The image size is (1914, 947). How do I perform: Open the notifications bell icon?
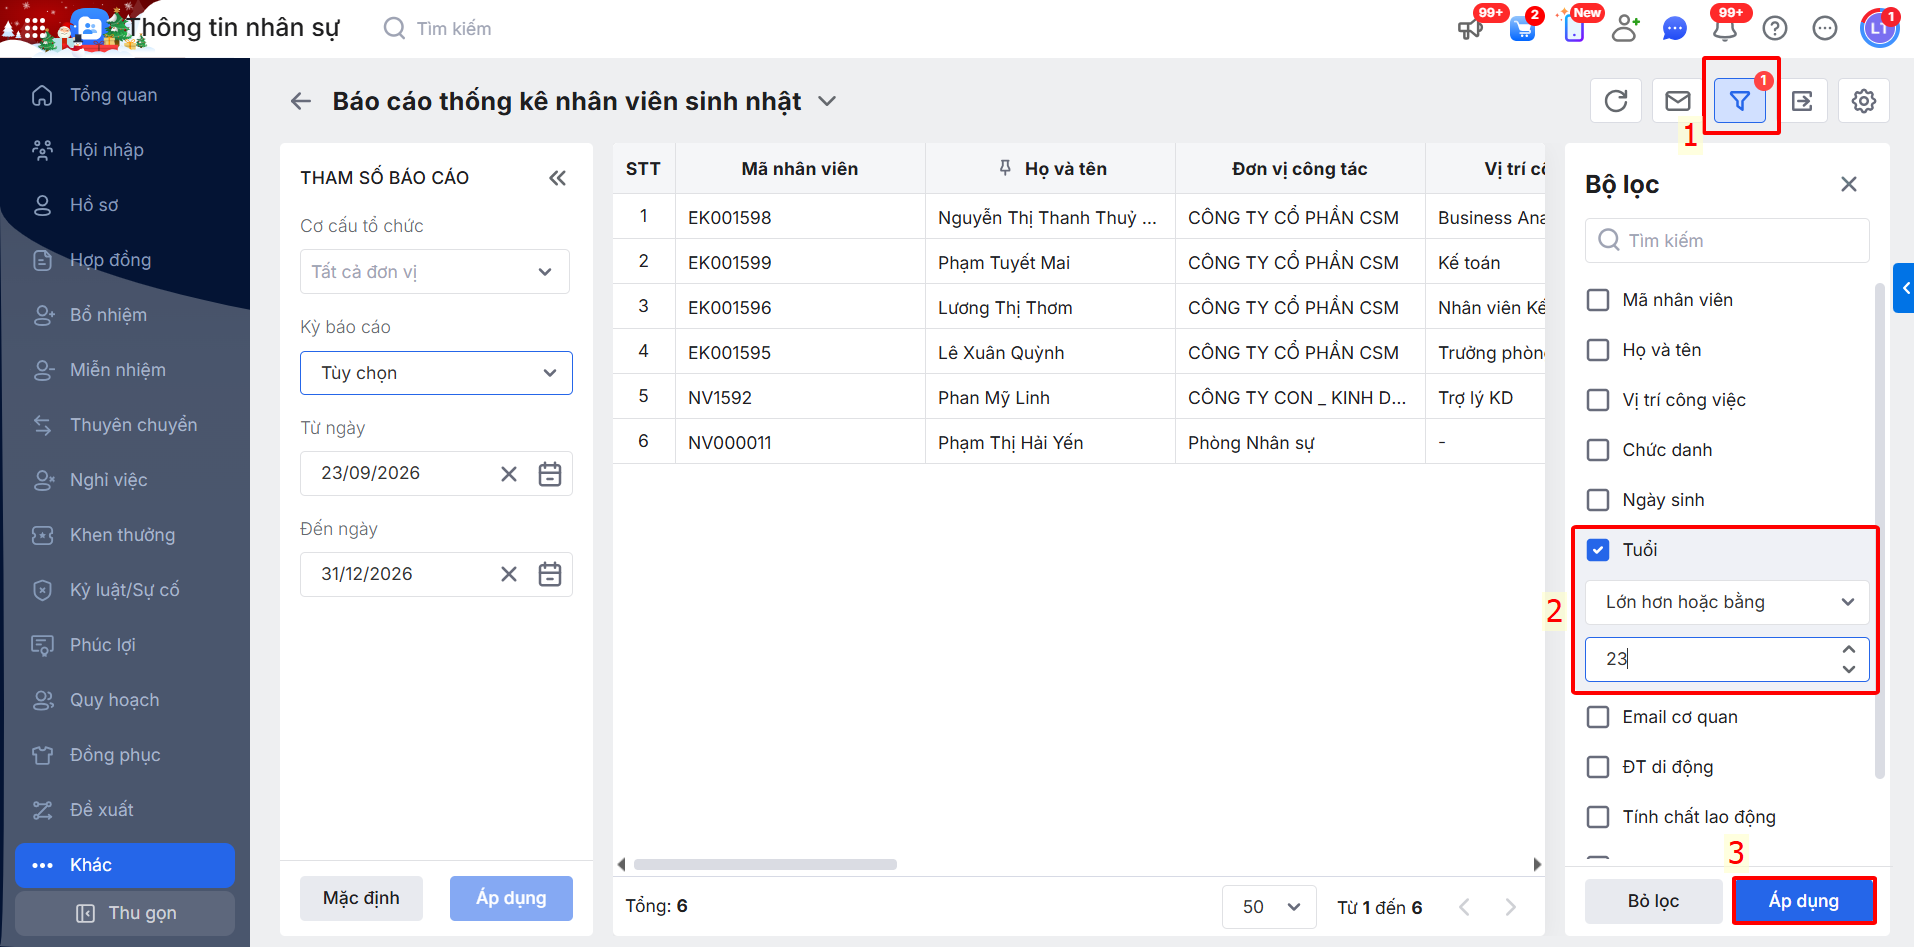(x=1725, y=28)
